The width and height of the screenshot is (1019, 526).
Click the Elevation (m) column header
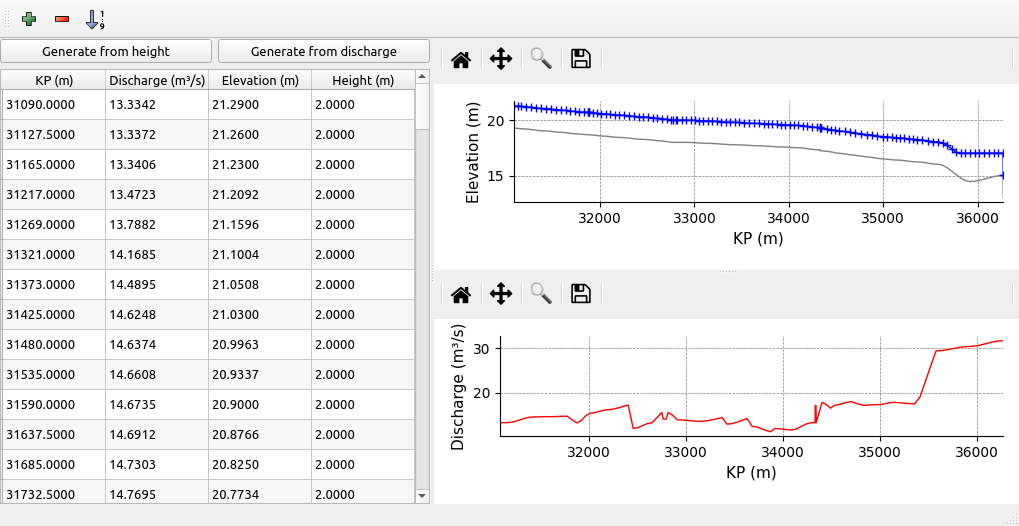(260, 80)
